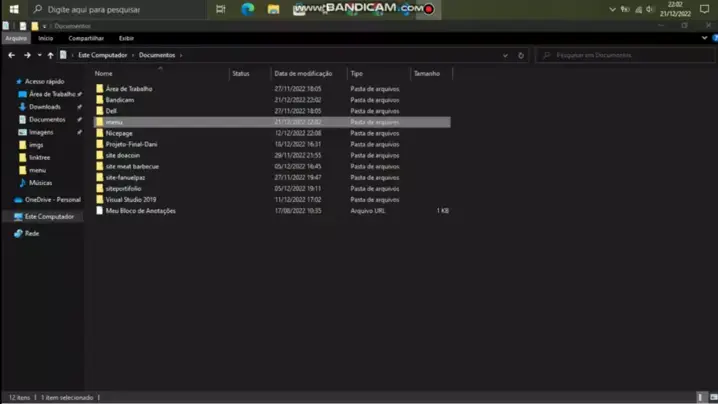Open File Explorer from the taskbar
The height and width of the screenshot is (404, 718).
[x=273, y=9]
